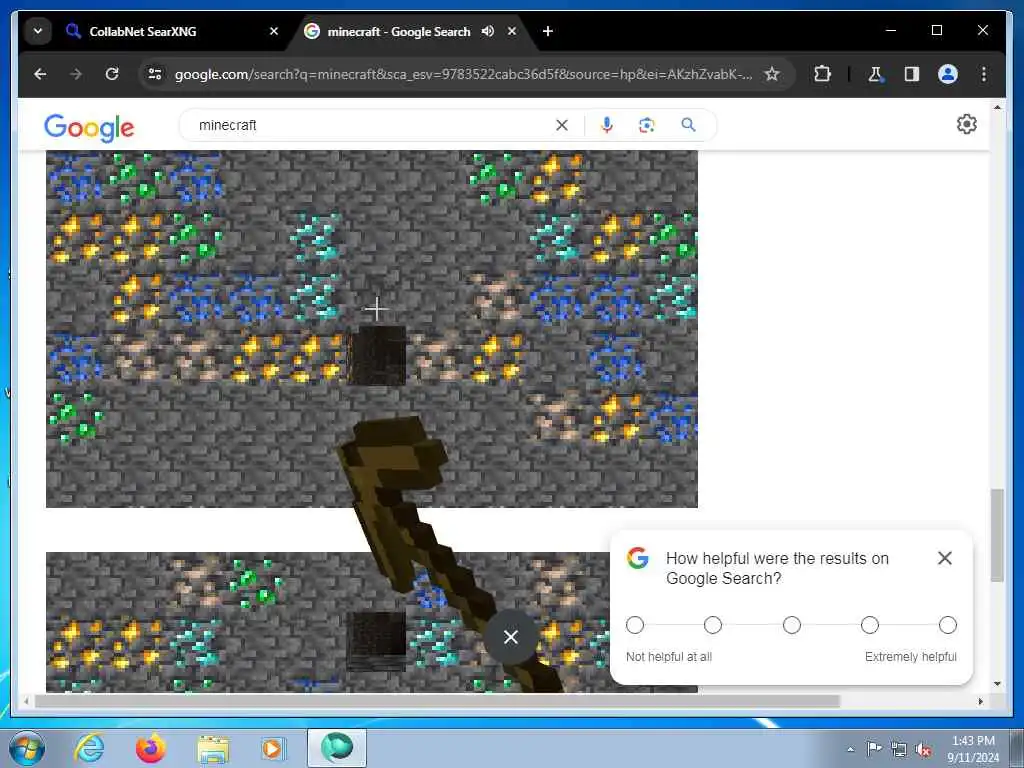Open network status tray icon
Image resolution: width=1024 pixels, height=768 pixels.
click(x=899, y=749)
